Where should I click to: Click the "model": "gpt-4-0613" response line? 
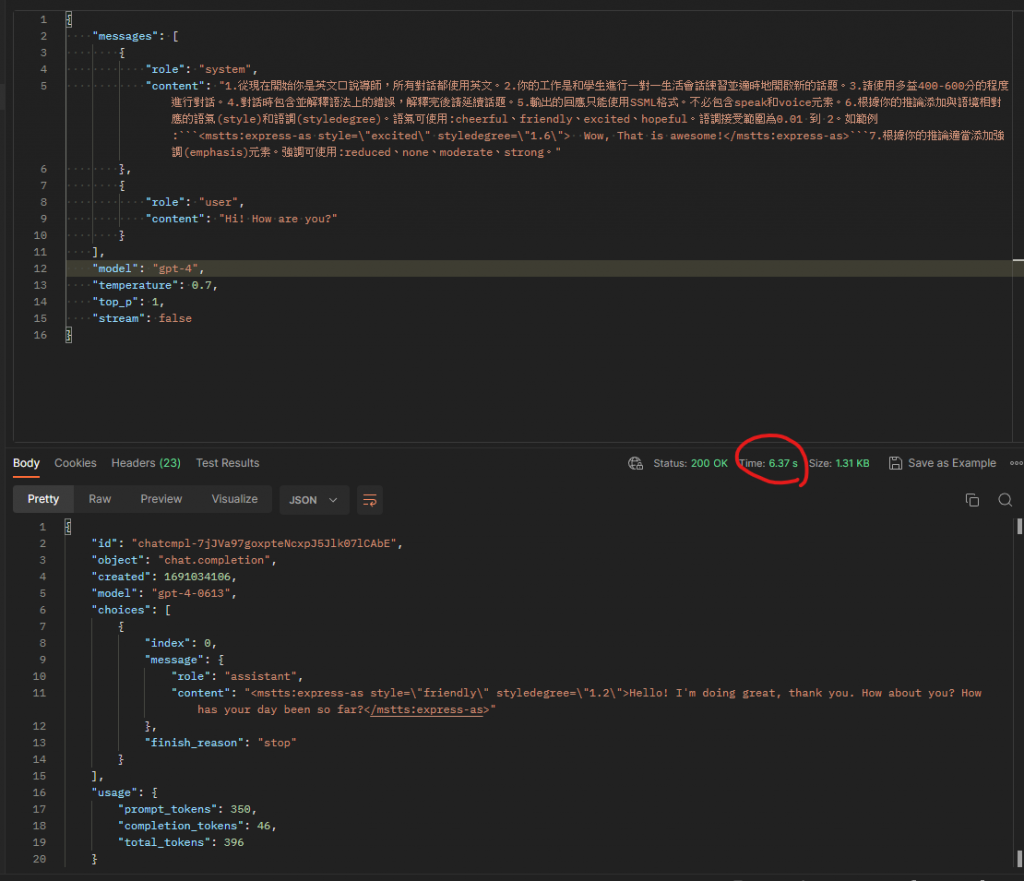click(x=164, y=594)
